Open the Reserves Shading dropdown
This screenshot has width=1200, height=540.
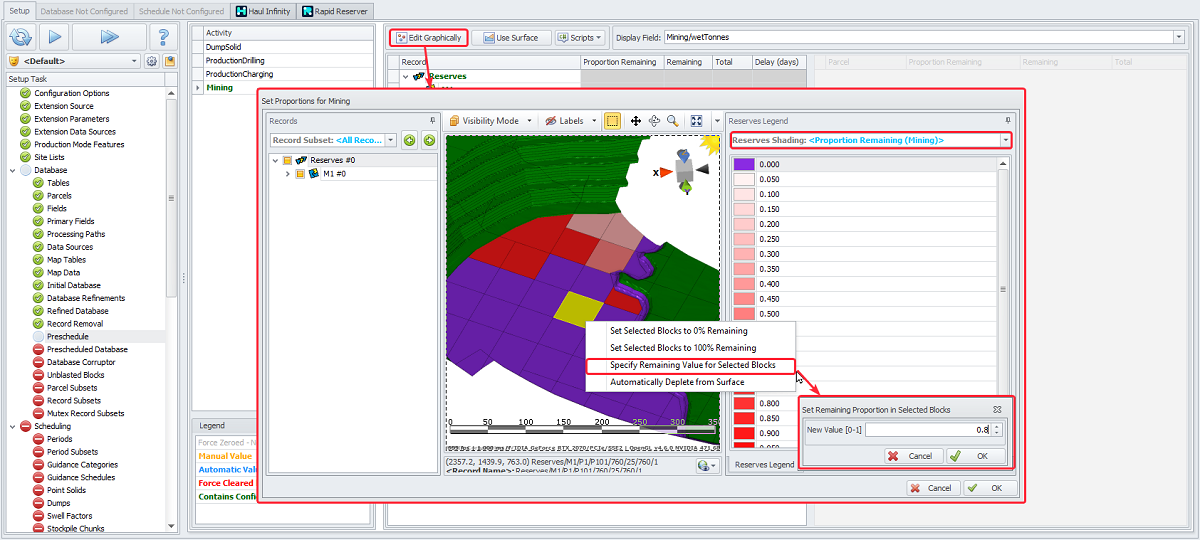[1004, 140]
